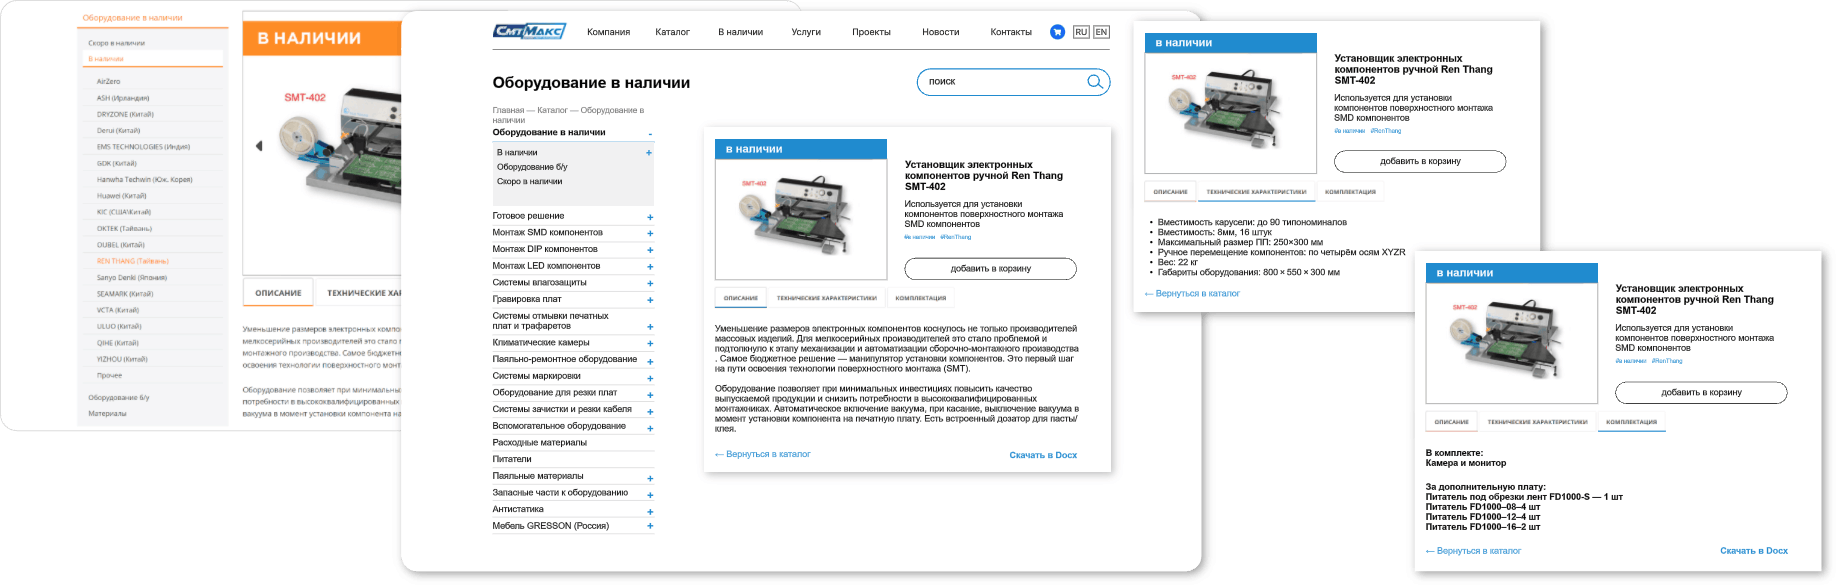Image resolution: width=1837 pixels, height=585 pixels.
Task: Click the plus next to Монтаж SMD компонентов
Action: [x=650, y=234]
